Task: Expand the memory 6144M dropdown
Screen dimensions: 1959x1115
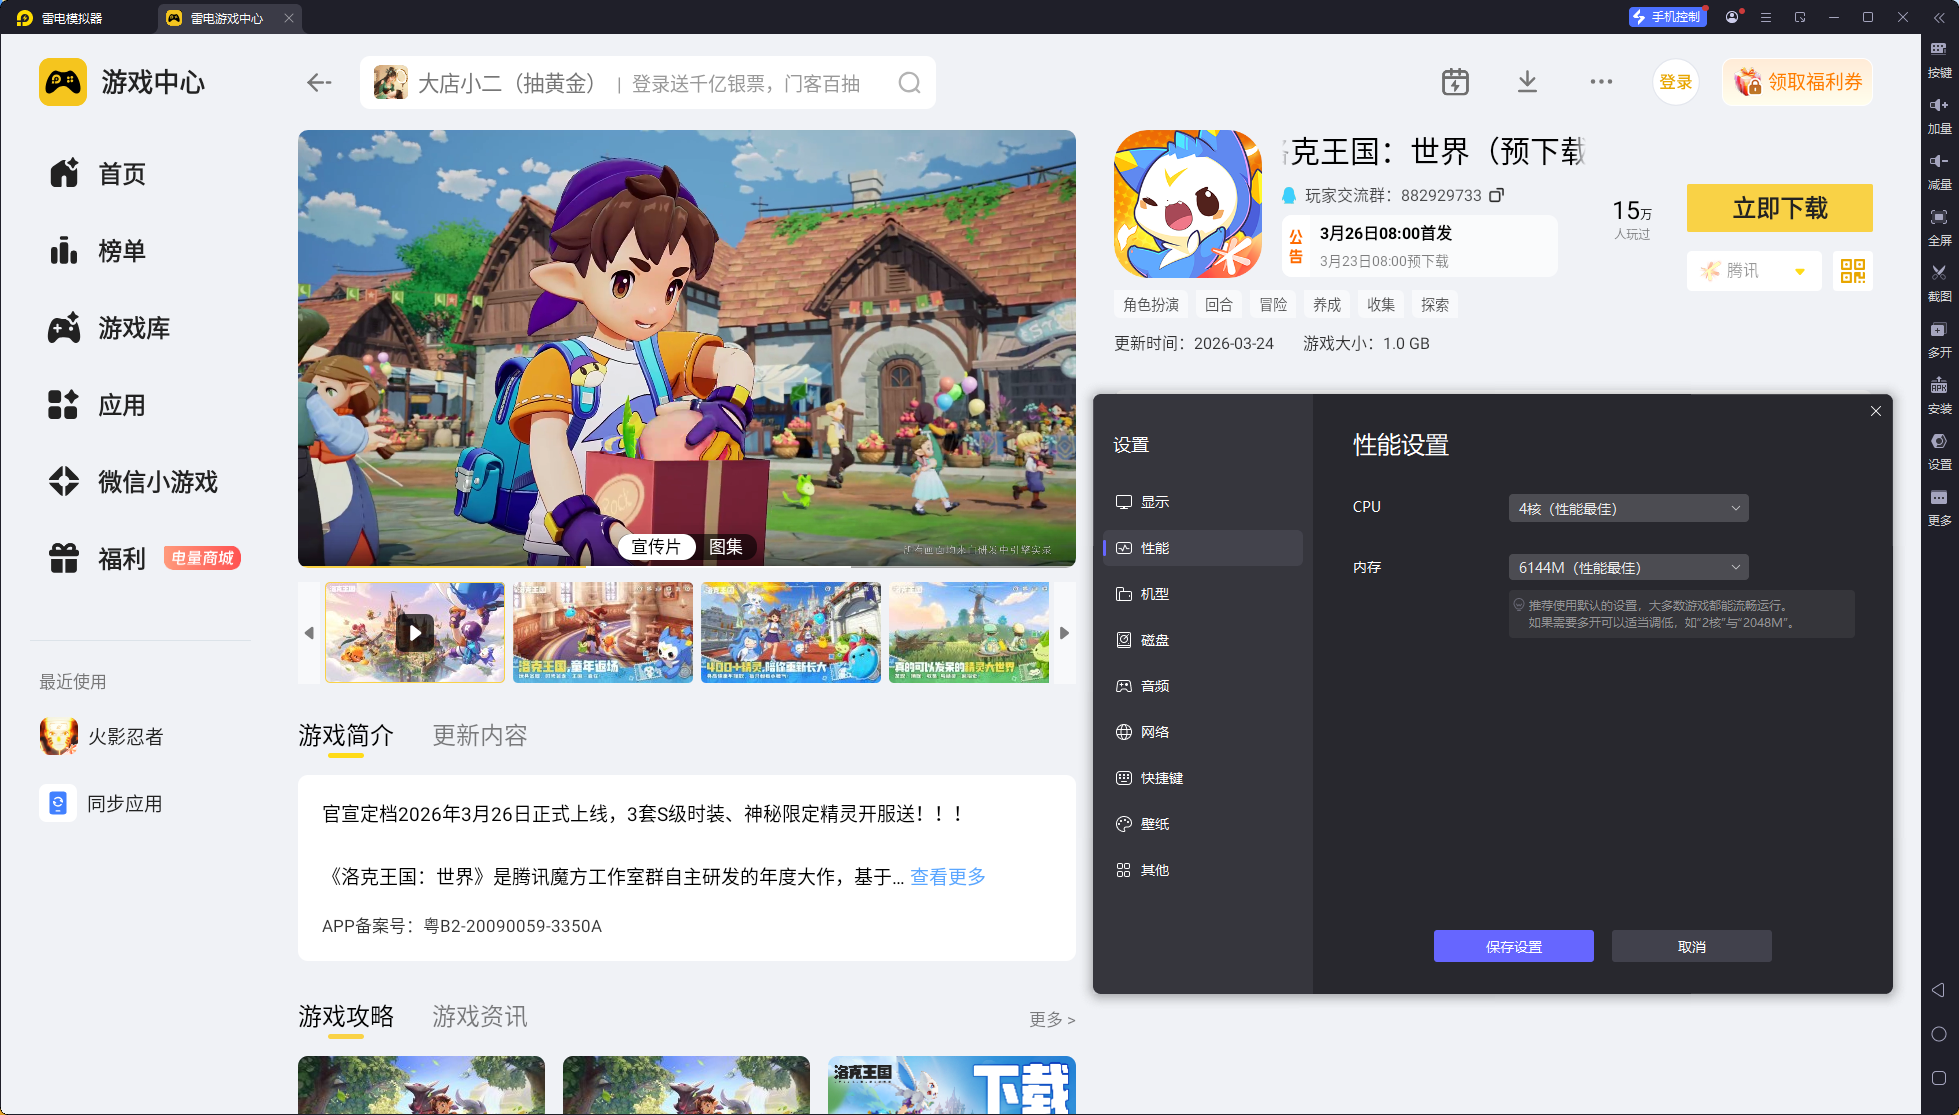Action: (1628, 567)
